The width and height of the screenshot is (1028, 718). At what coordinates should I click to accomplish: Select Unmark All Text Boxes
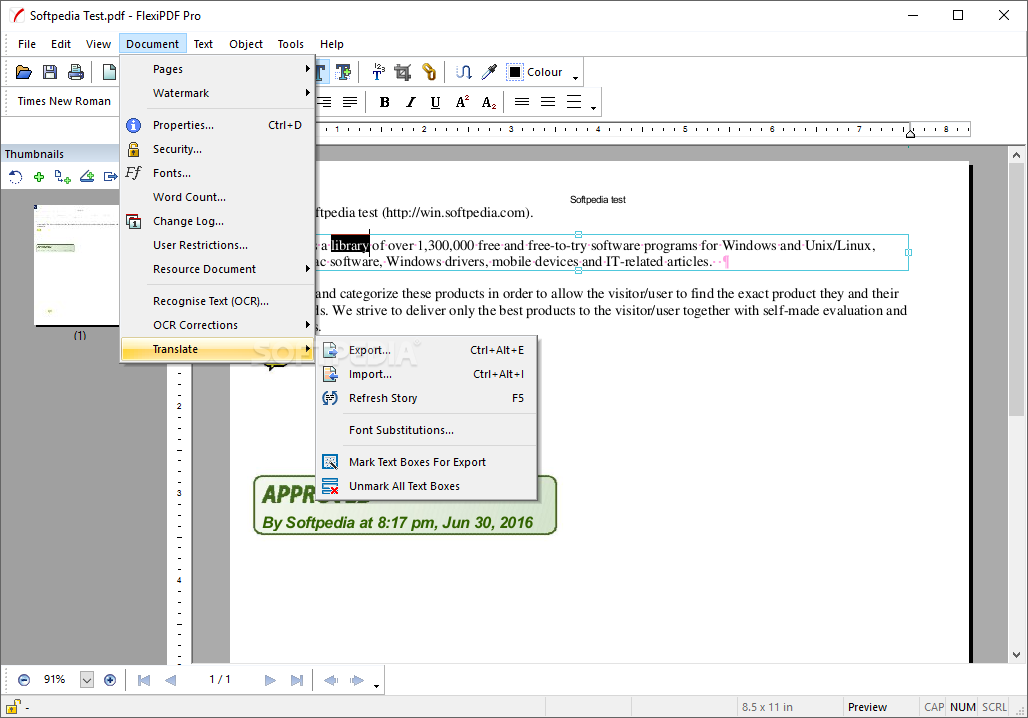pos(427,487)
